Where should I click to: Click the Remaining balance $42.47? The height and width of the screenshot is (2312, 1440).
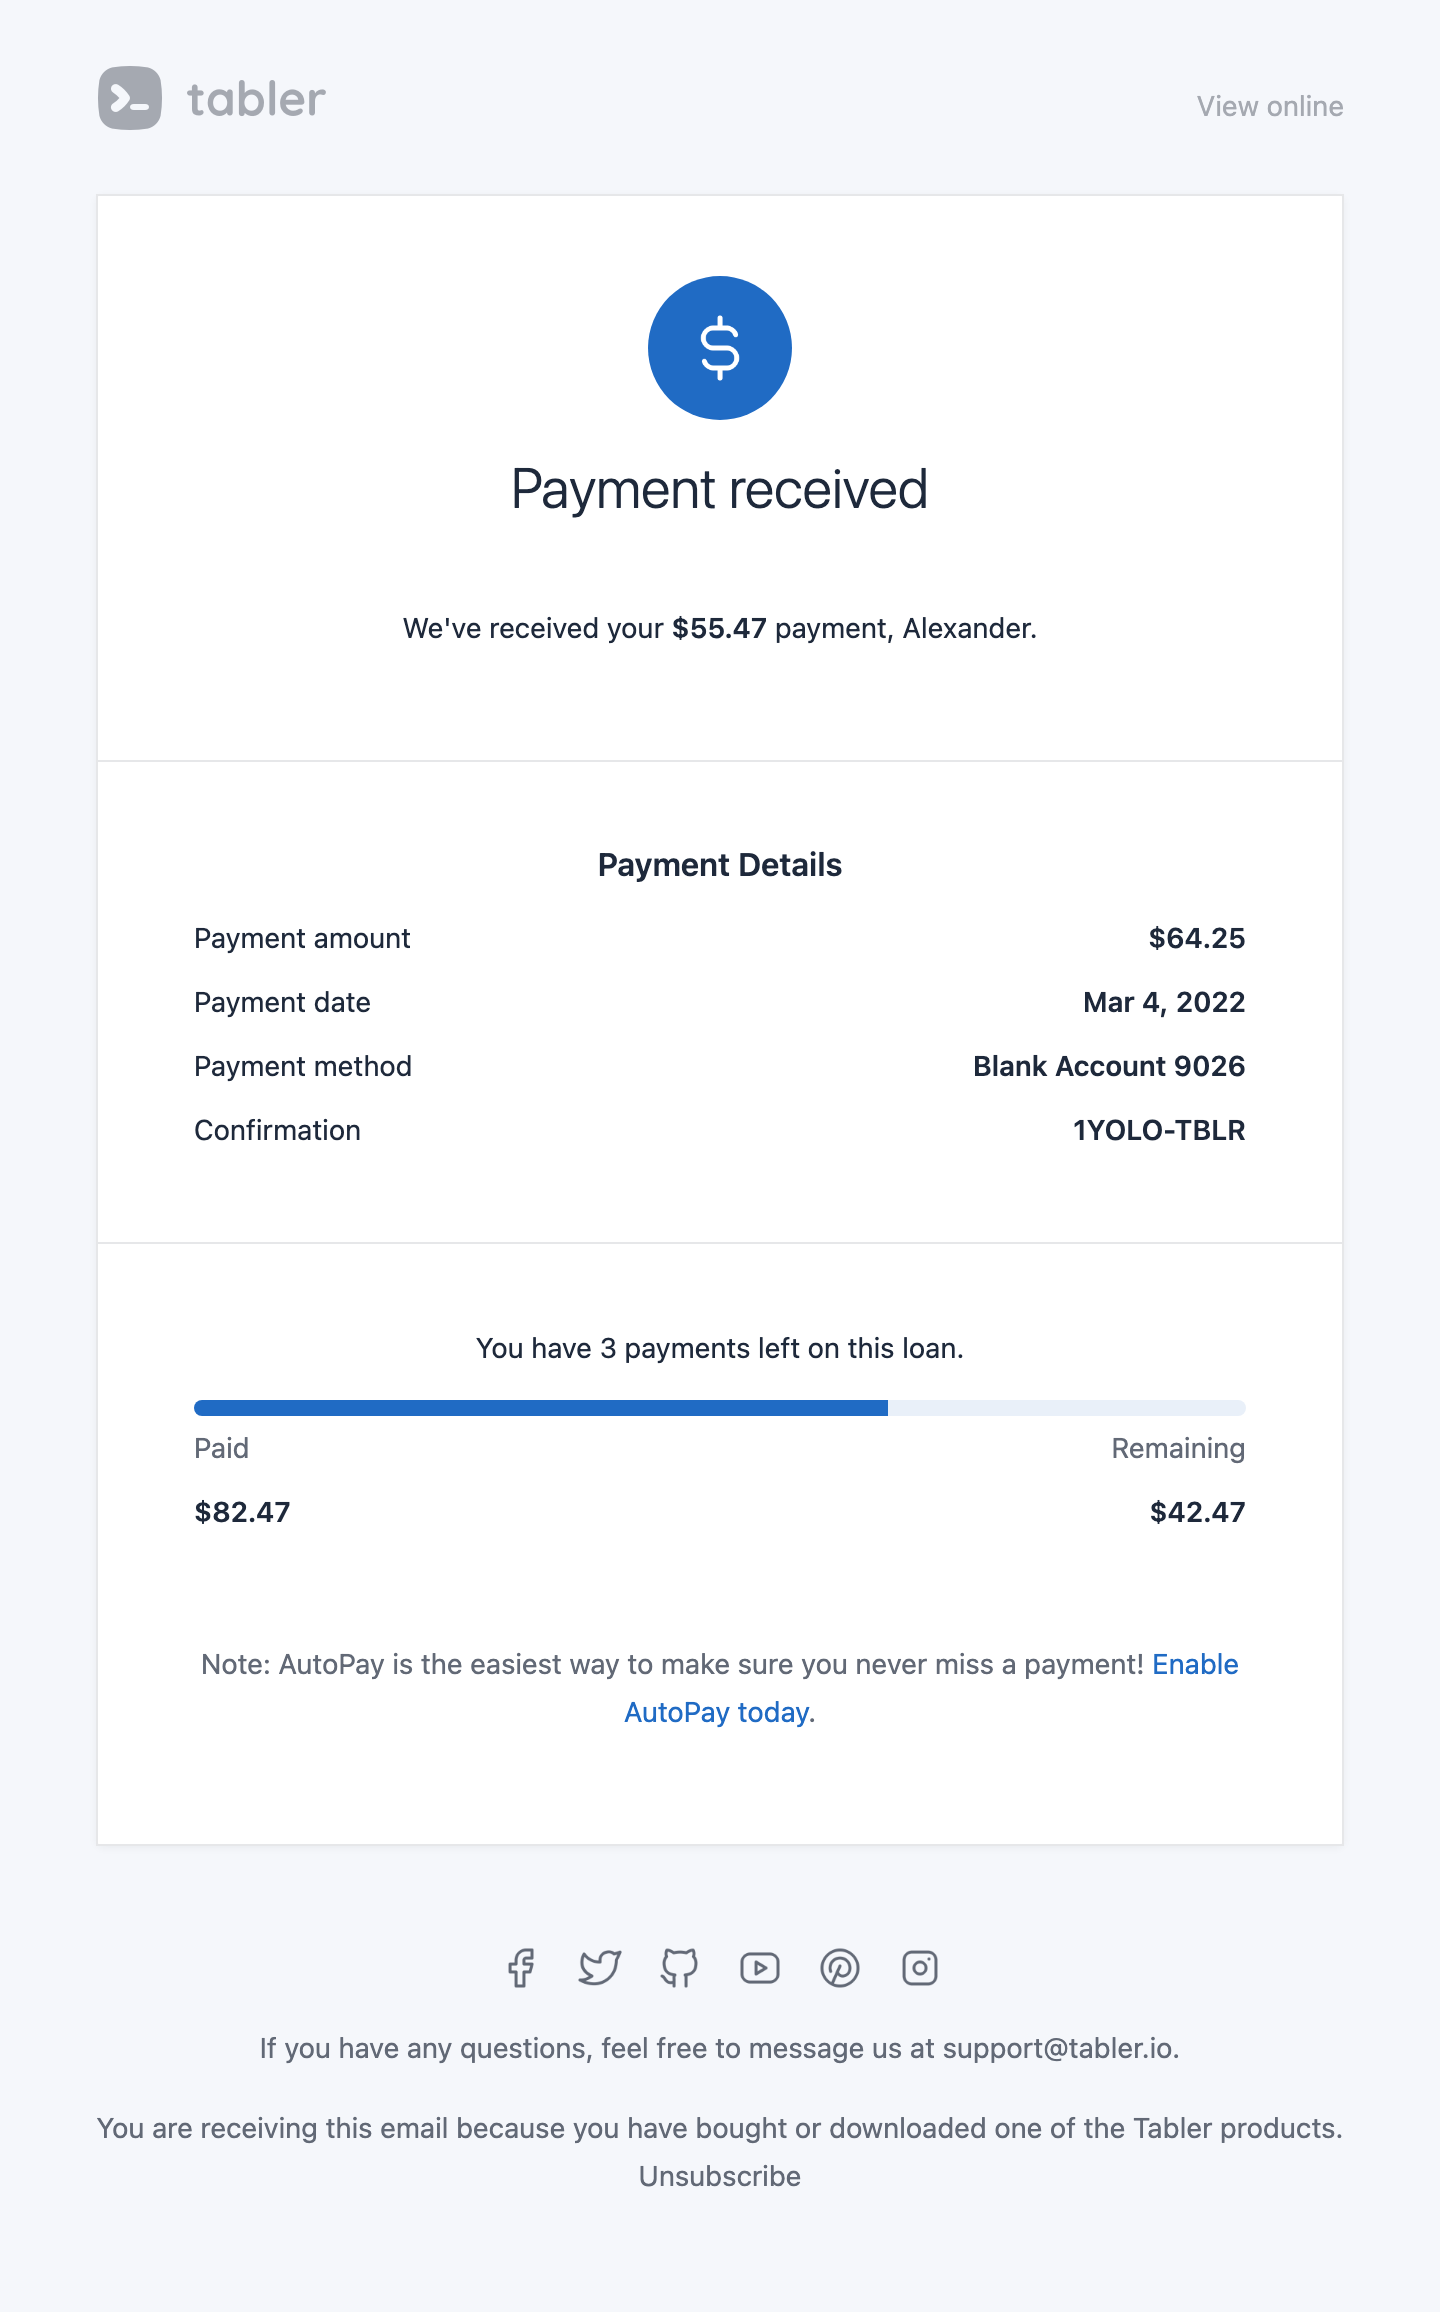[x=1197, y=1512]
